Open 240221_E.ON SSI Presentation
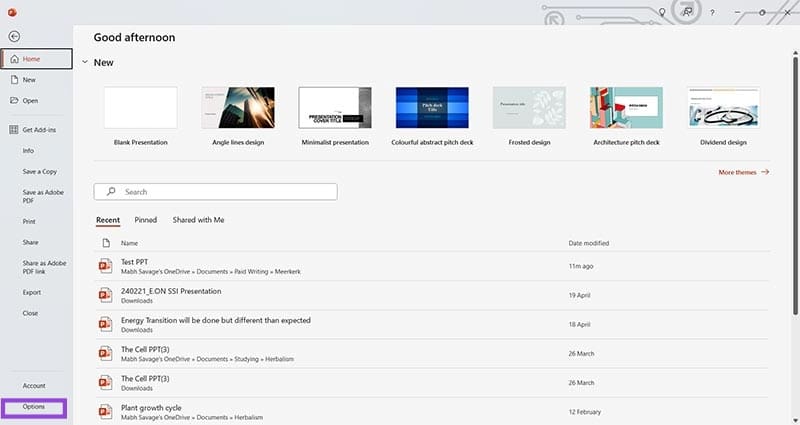Image resolution: width=800 pixels, height=425 pixels. click(x=432, y=295)
